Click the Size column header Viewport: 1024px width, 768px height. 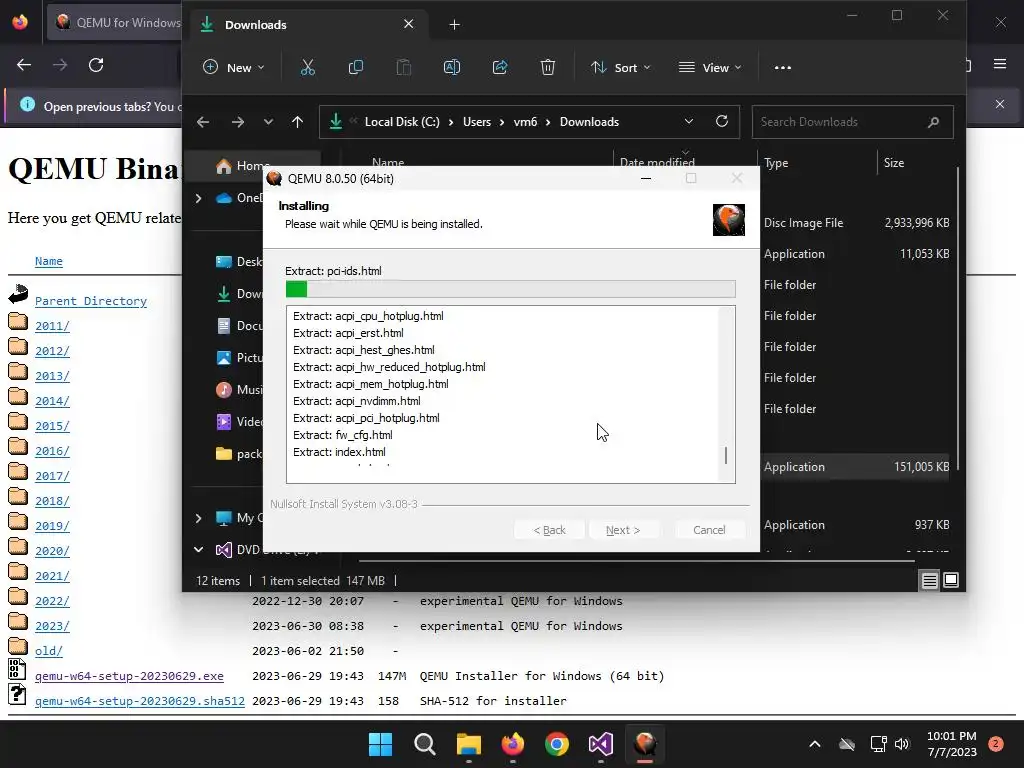894,163
